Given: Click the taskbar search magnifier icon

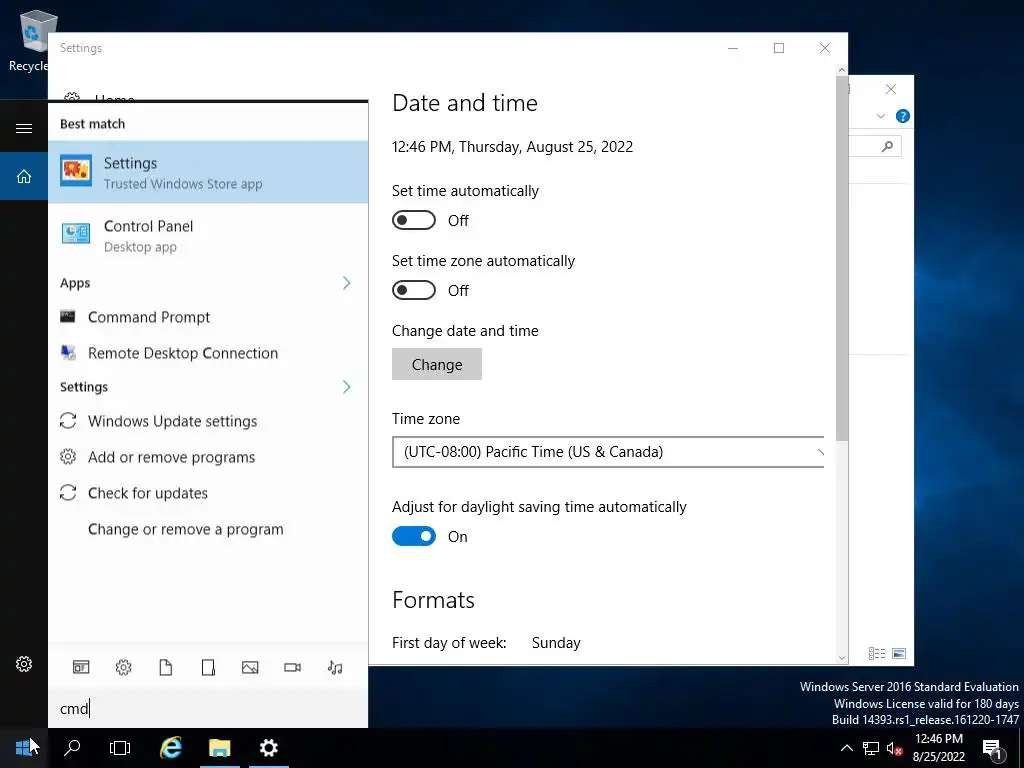Looking at the screenshot, I should pyautogui.click(x=72, y=748).
